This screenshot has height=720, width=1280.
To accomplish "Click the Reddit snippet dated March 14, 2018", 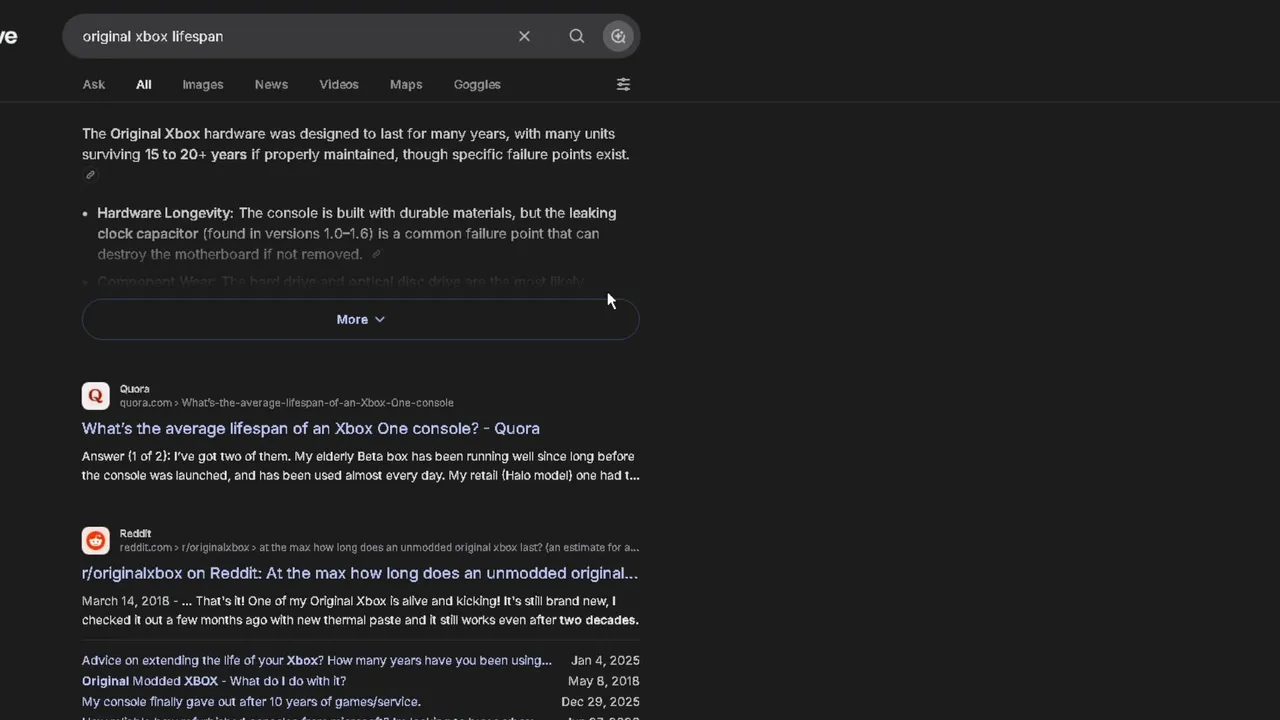I will click(360, 611).
